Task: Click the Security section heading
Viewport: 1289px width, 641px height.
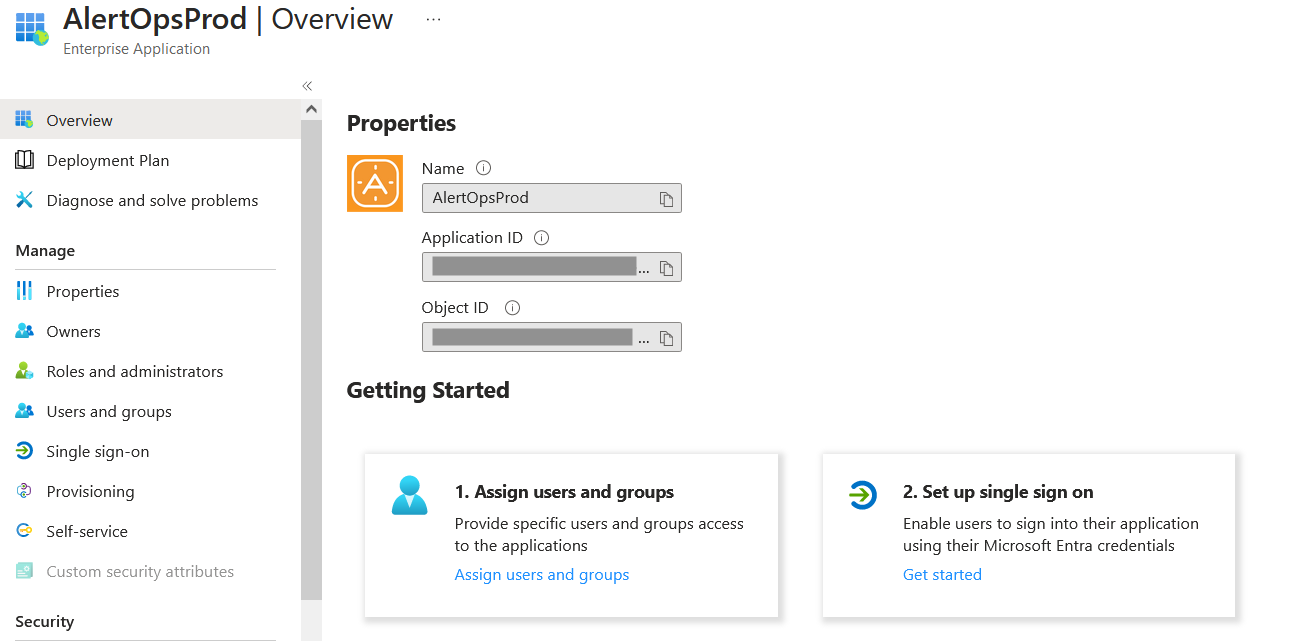Action: (x=45, y=621)
